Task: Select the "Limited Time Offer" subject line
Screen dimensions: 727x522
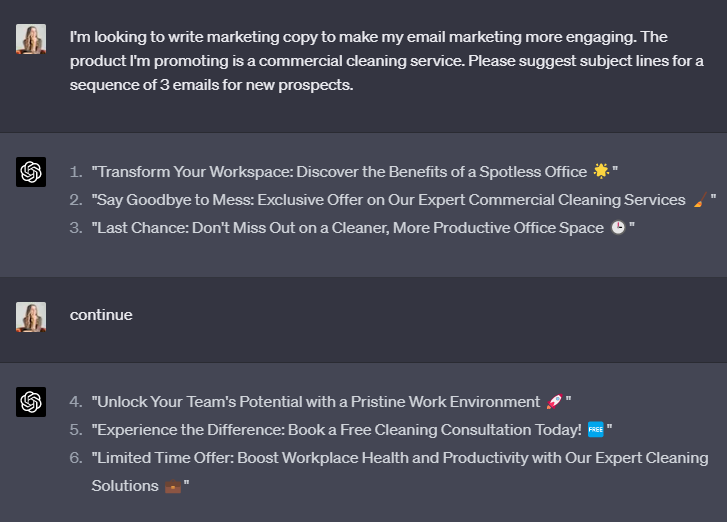Action: pos(400,458)
